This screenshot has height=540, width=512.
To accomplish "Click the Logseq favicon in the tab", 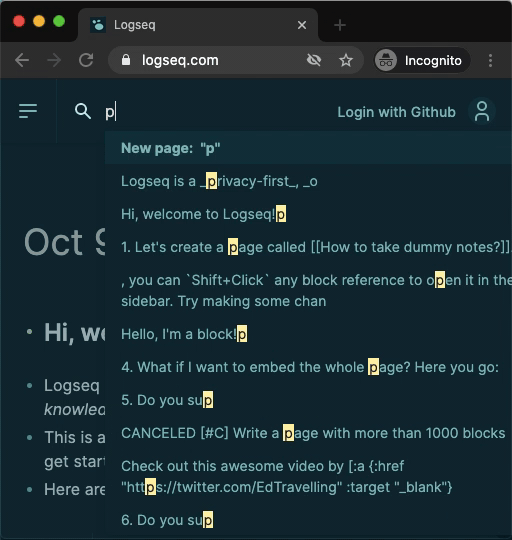I will (98, 25).
